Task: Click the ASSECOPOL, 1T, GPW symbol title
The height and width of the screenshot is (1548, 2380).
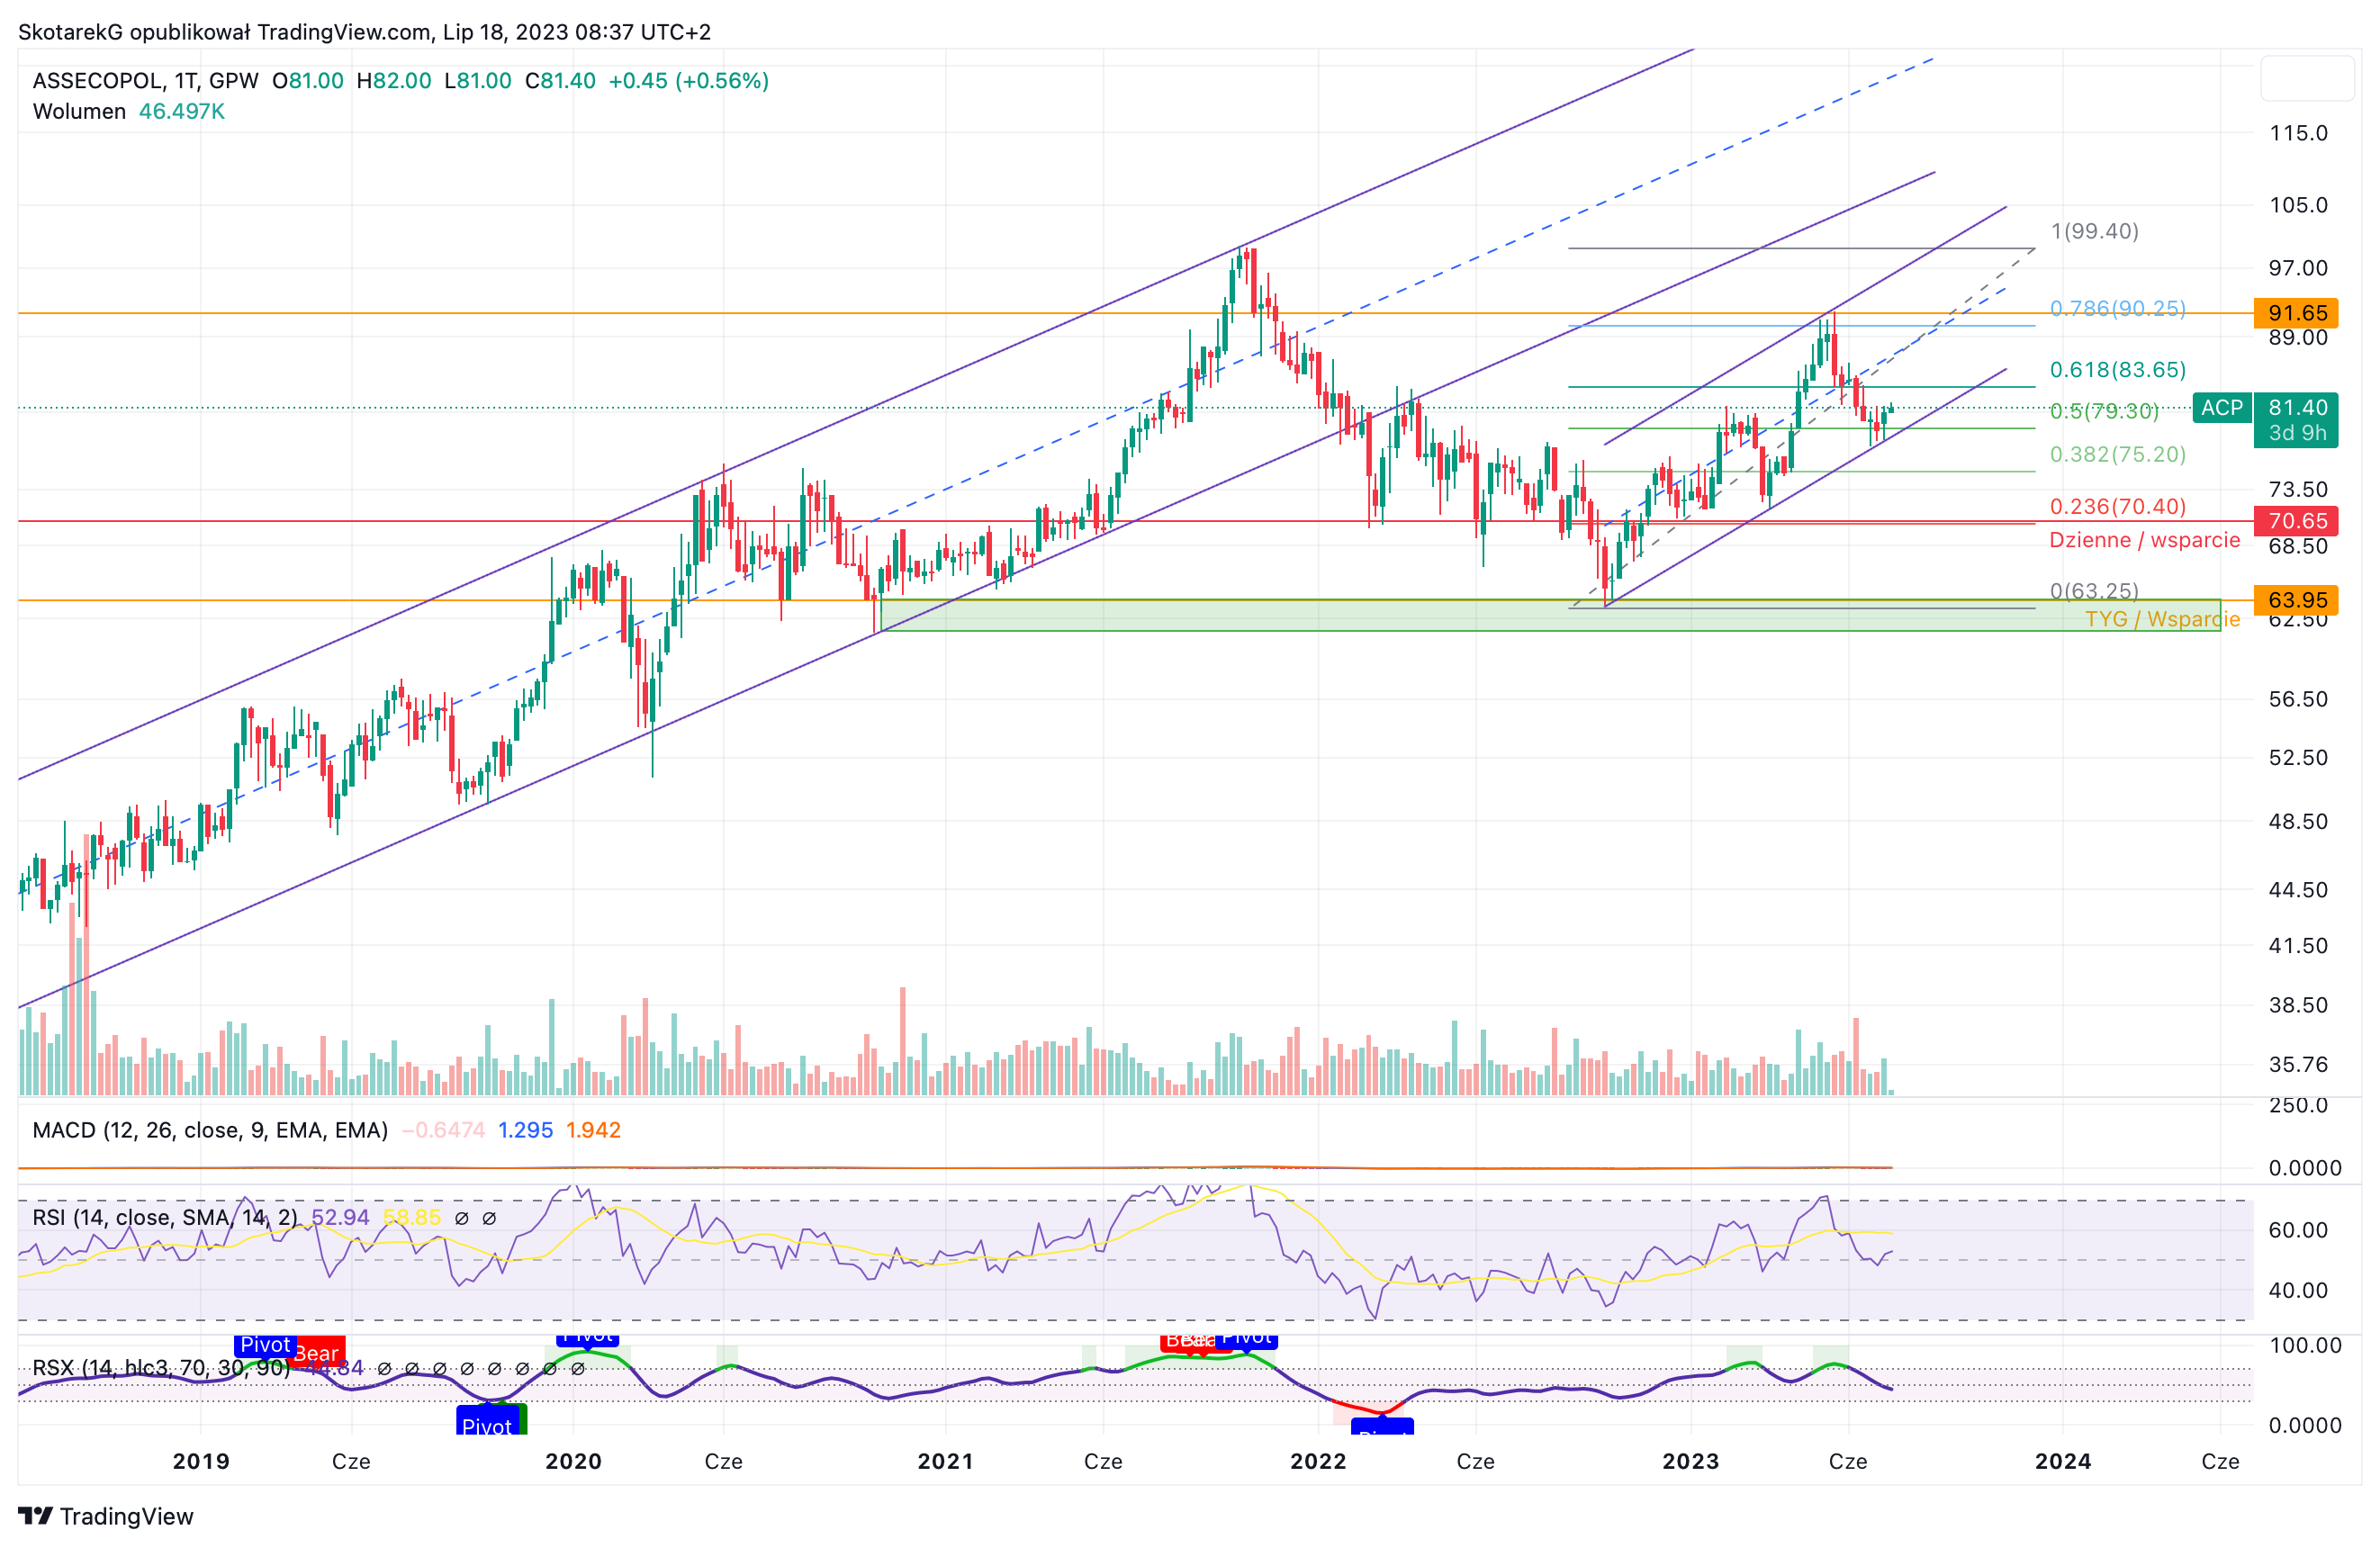Action: 145,81
